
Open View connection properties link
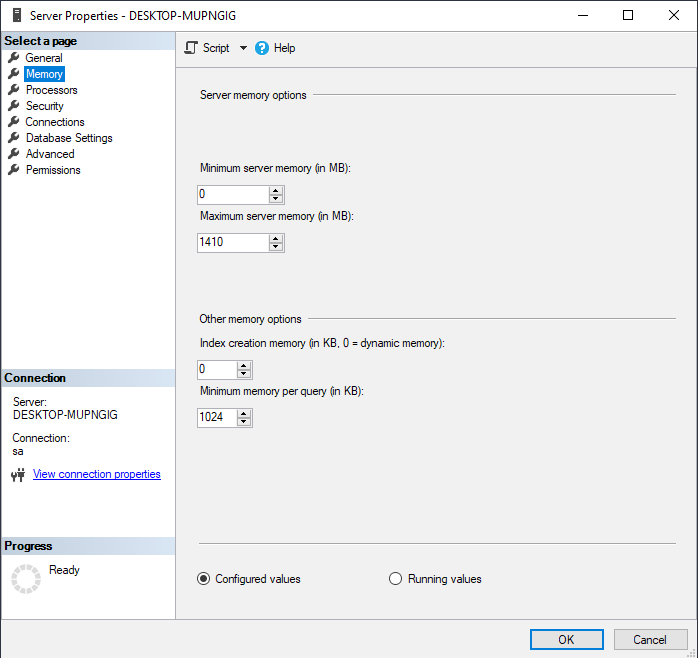point(97,474)
